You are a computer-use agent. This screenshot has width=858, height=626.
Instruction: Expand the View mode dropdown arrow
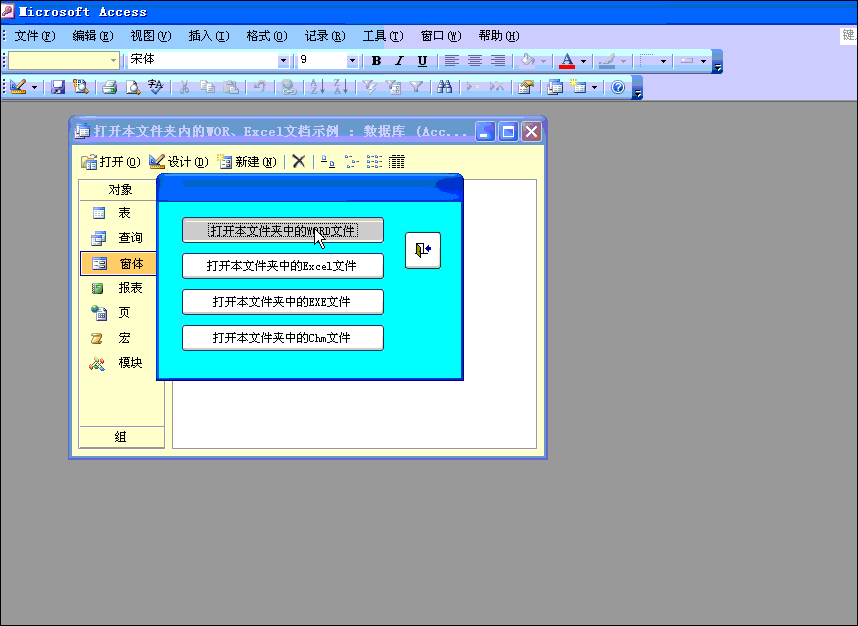tap(34, 87)
